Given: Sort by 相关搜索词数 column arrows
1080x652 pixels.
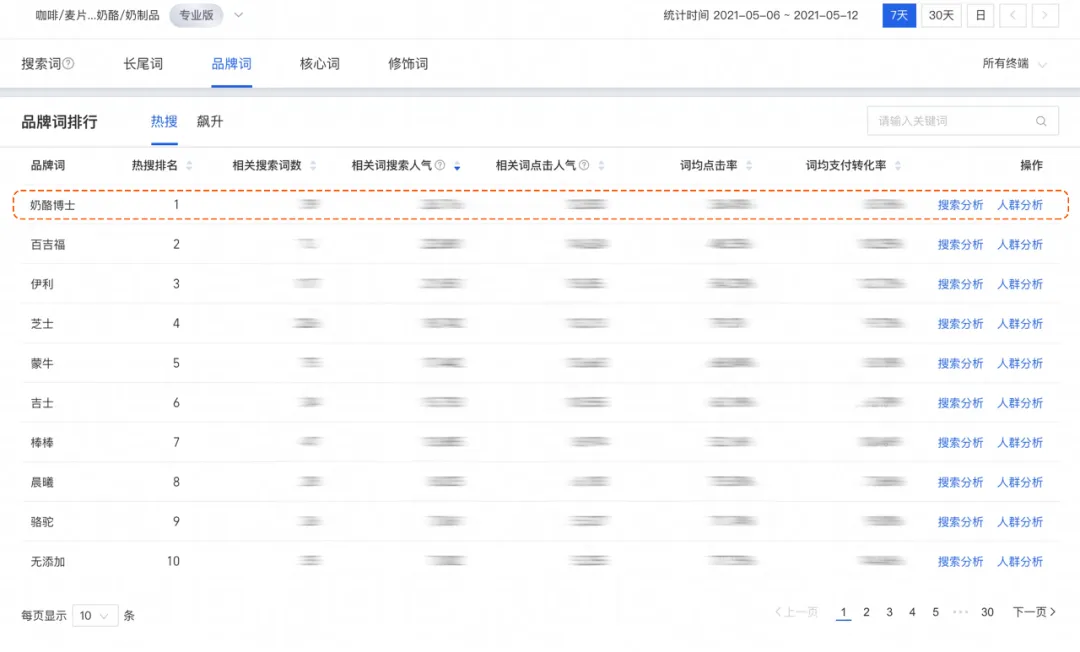Looking at the screenshot, I should pyautogui.click(x=313, y=165).
